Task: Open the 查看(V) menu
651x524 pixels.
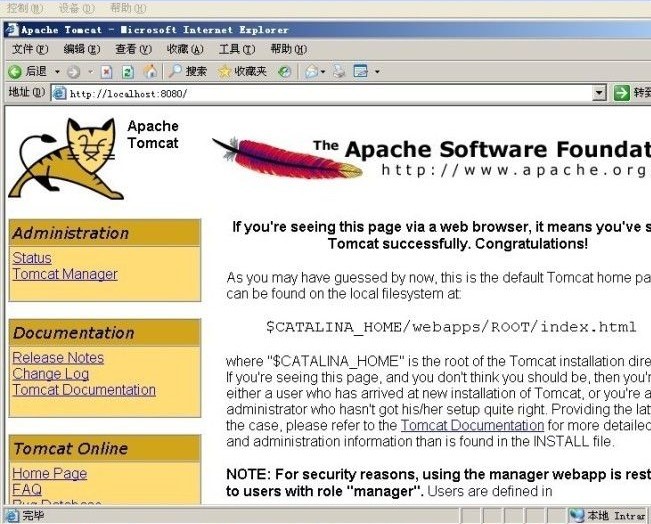Action: tap(133, 49)
